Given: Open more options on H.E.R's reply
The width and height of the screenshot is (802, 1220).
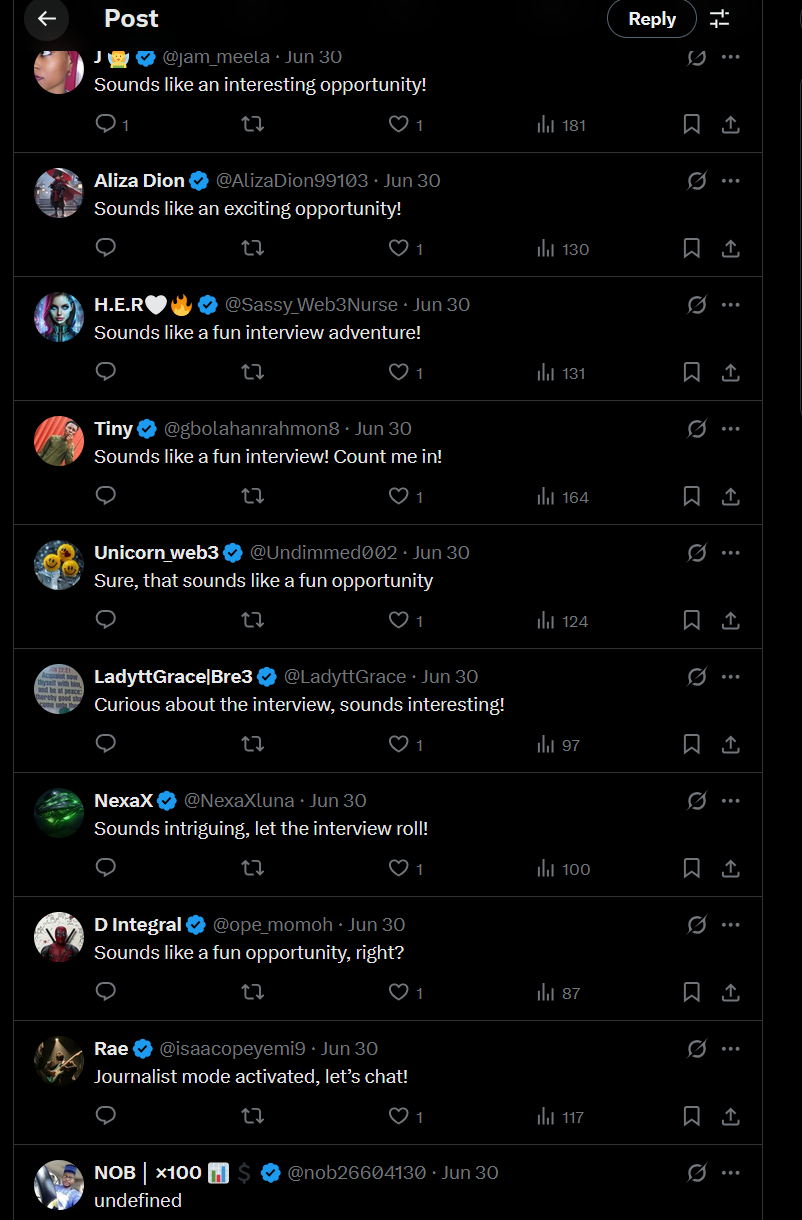Looking at the screenshot, I should [x=731, y=304].
